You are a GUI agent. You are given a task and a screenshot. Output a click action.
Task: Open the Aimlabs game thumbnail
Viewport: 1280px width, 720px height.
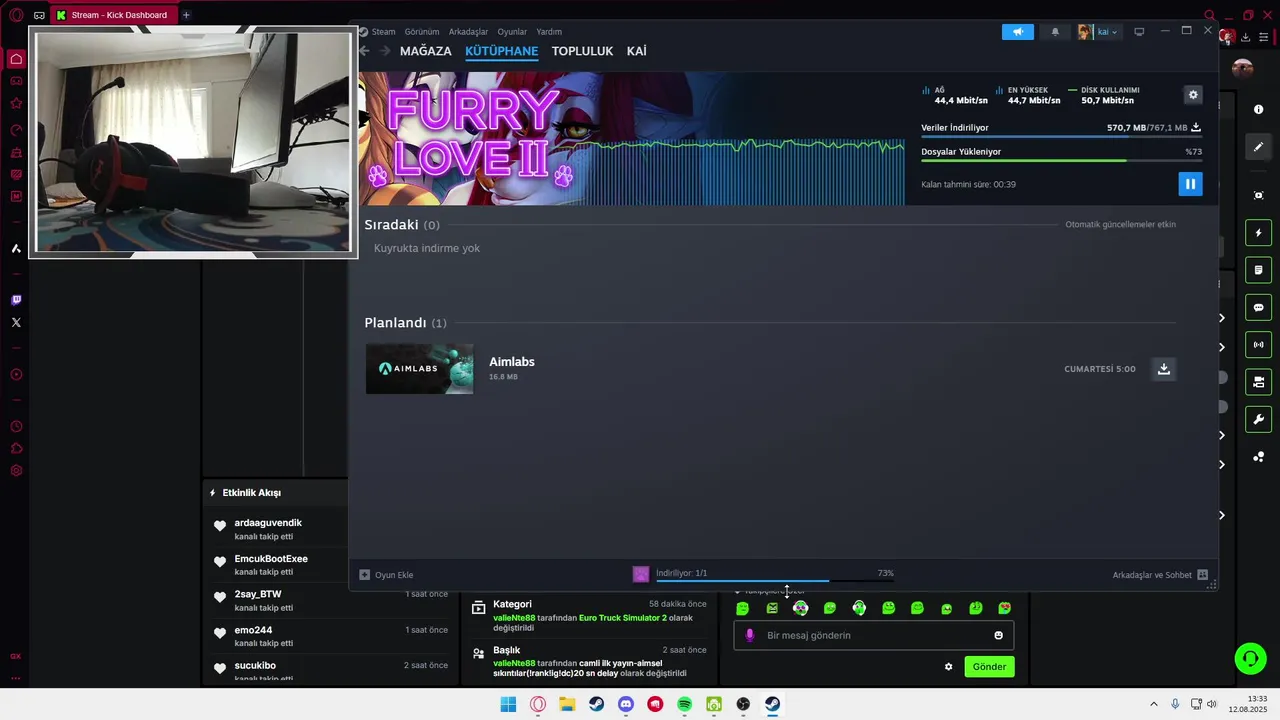point(419,369)
